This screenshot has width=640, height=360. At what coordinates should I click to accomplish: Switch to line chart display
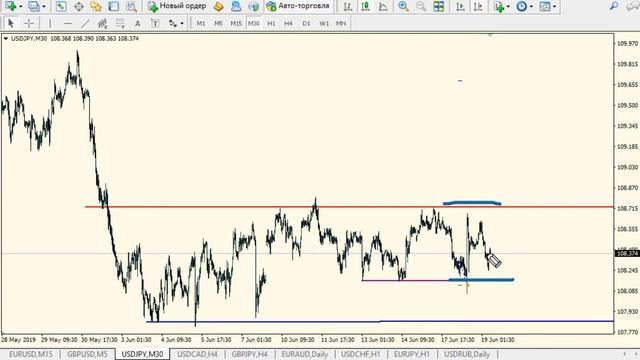point(383,6)
